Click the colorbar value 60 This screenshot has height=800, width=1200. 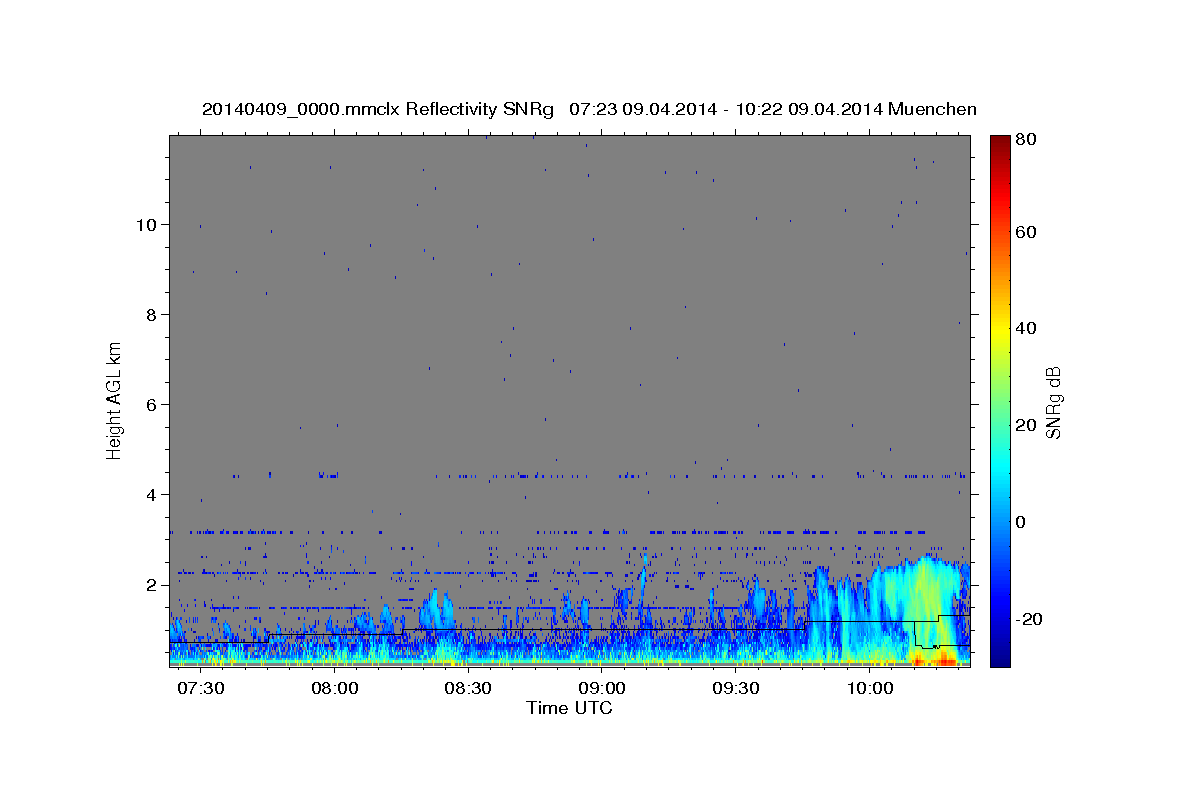coord(1024,231)
